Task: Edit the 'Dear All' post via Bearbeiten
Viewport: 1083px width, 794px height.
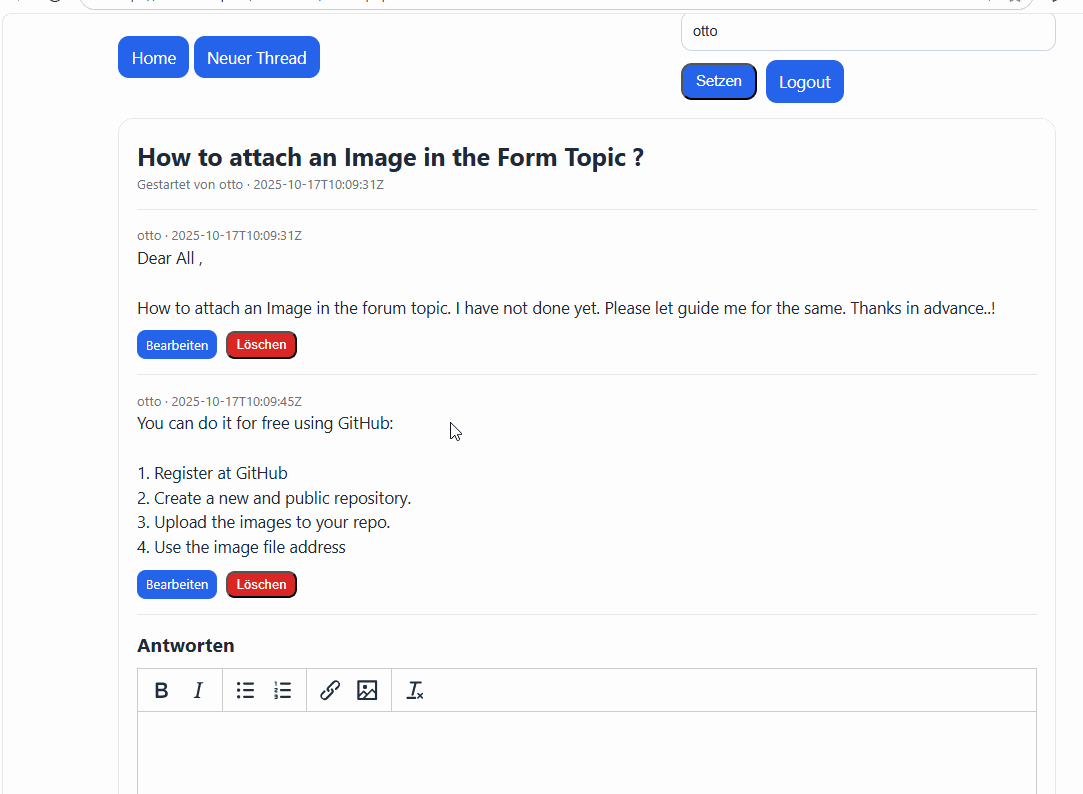Action: pyautogui.click(x=177, y=345)
